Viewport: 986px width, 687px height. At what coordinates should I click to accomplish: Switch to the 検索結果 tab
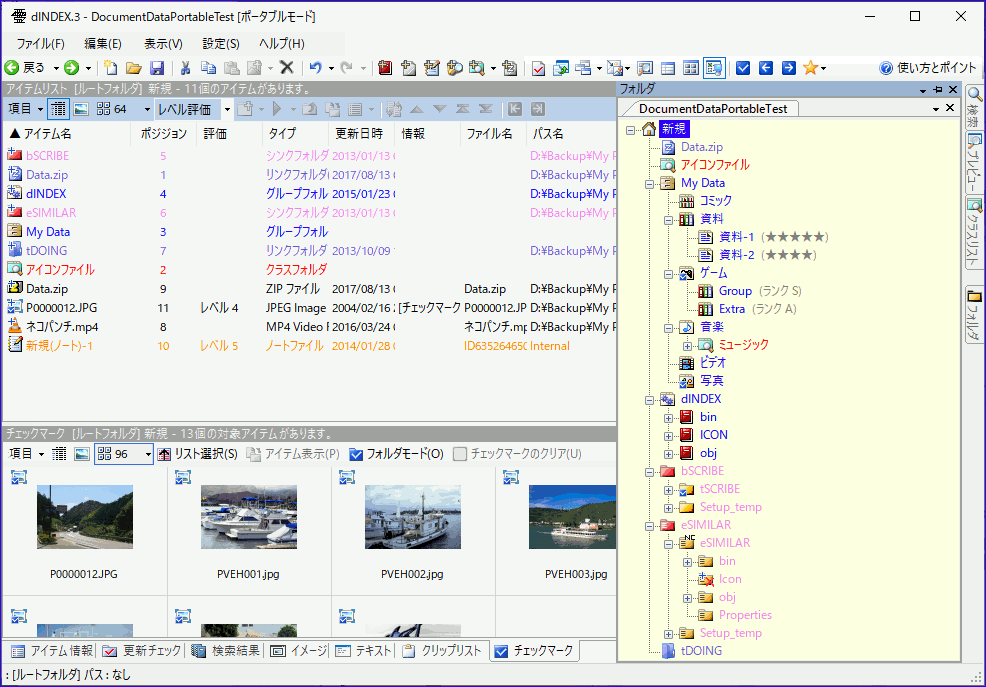pyautogui.click(x=226, y=651)
